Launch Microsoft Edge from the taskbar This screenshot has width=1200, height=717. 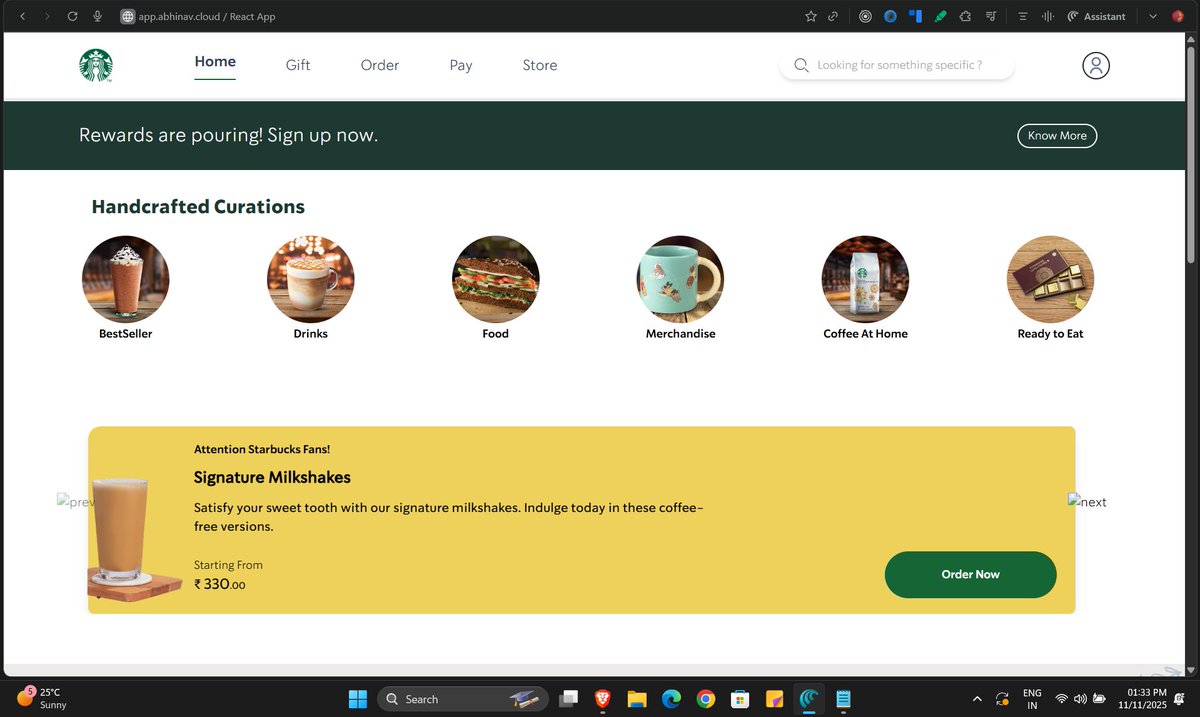pyautogui.click(x=671, y=699)
